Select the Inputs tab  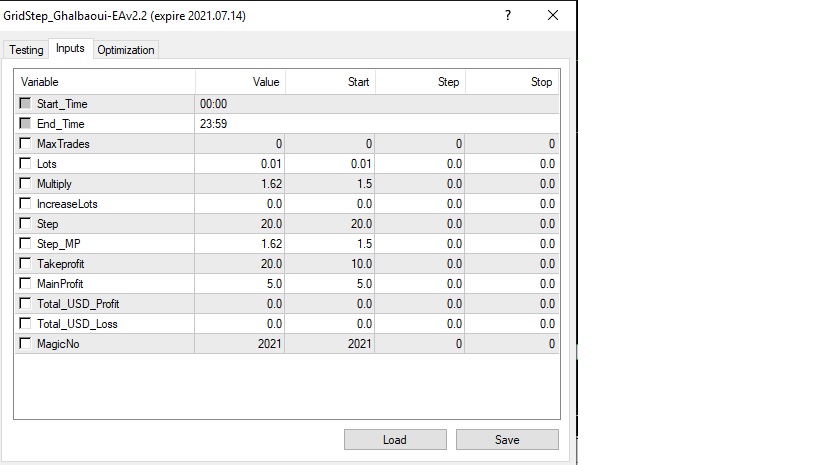click(x=70, y=49)
